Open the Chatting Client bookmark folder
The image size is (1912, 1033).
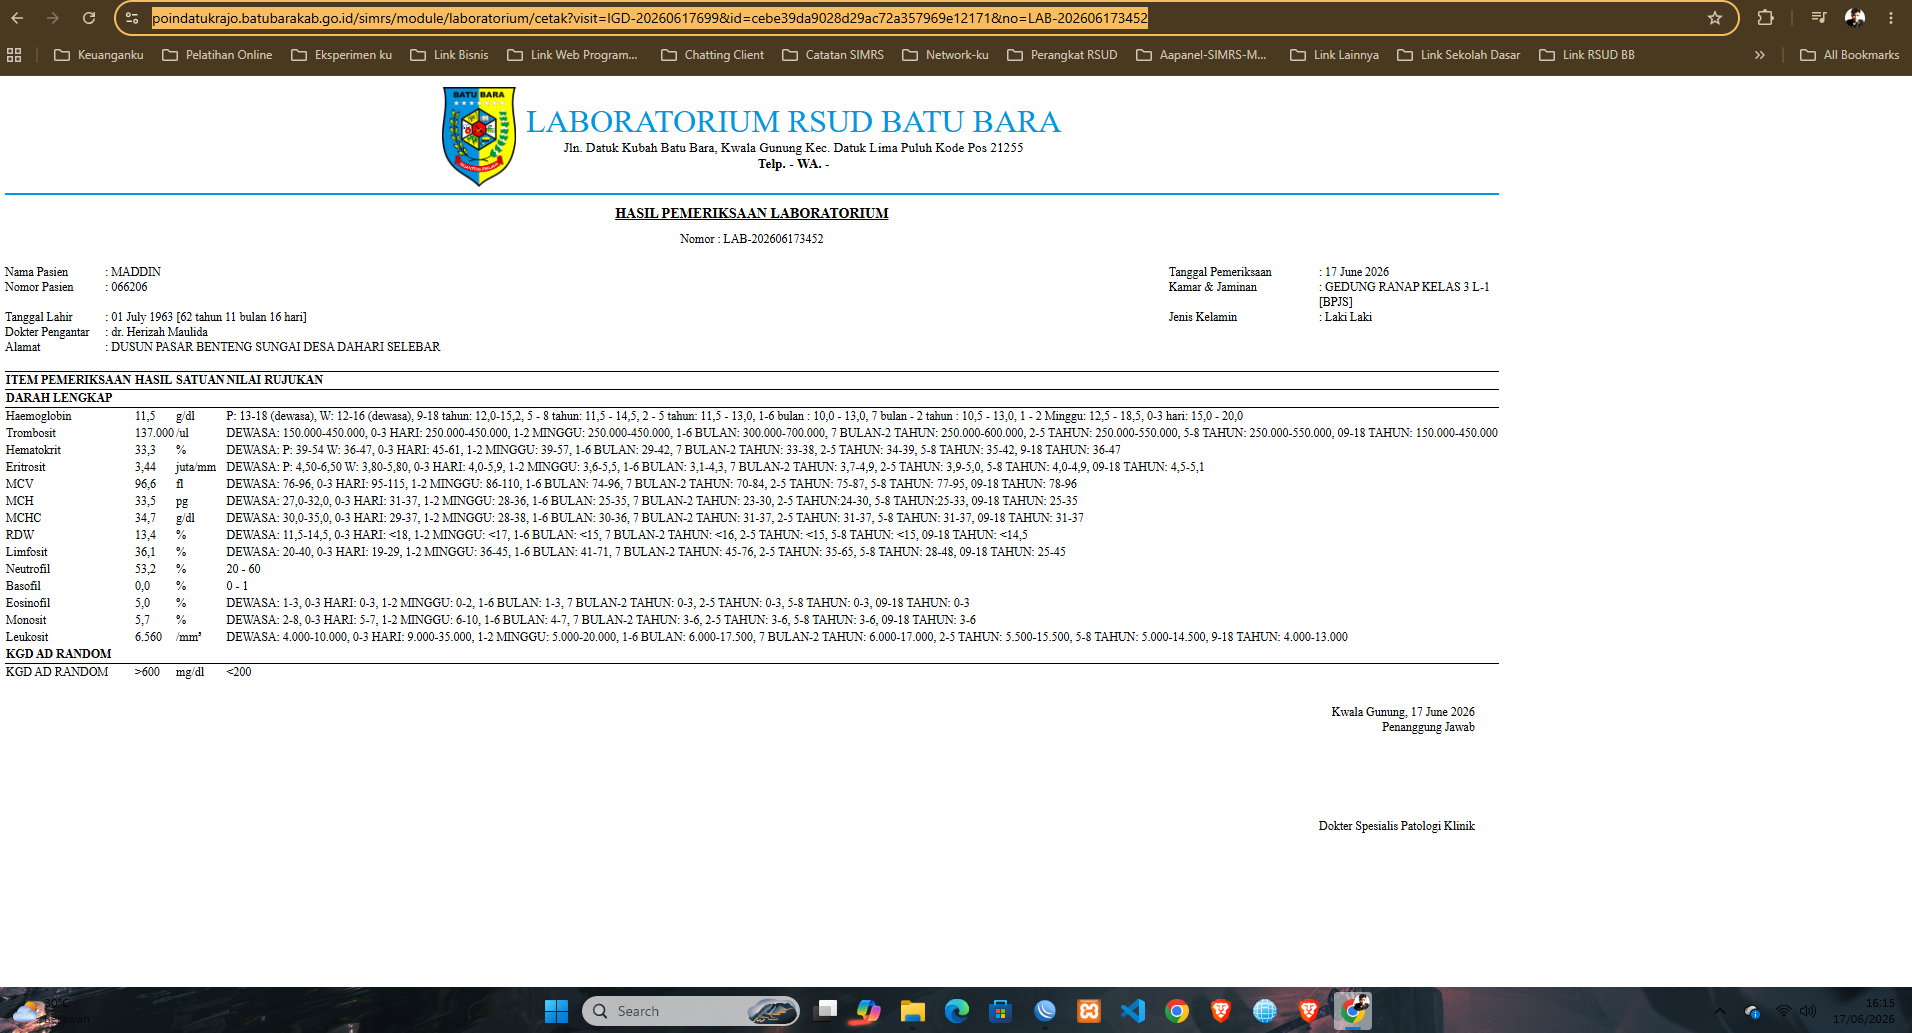[x=712, y=55]
